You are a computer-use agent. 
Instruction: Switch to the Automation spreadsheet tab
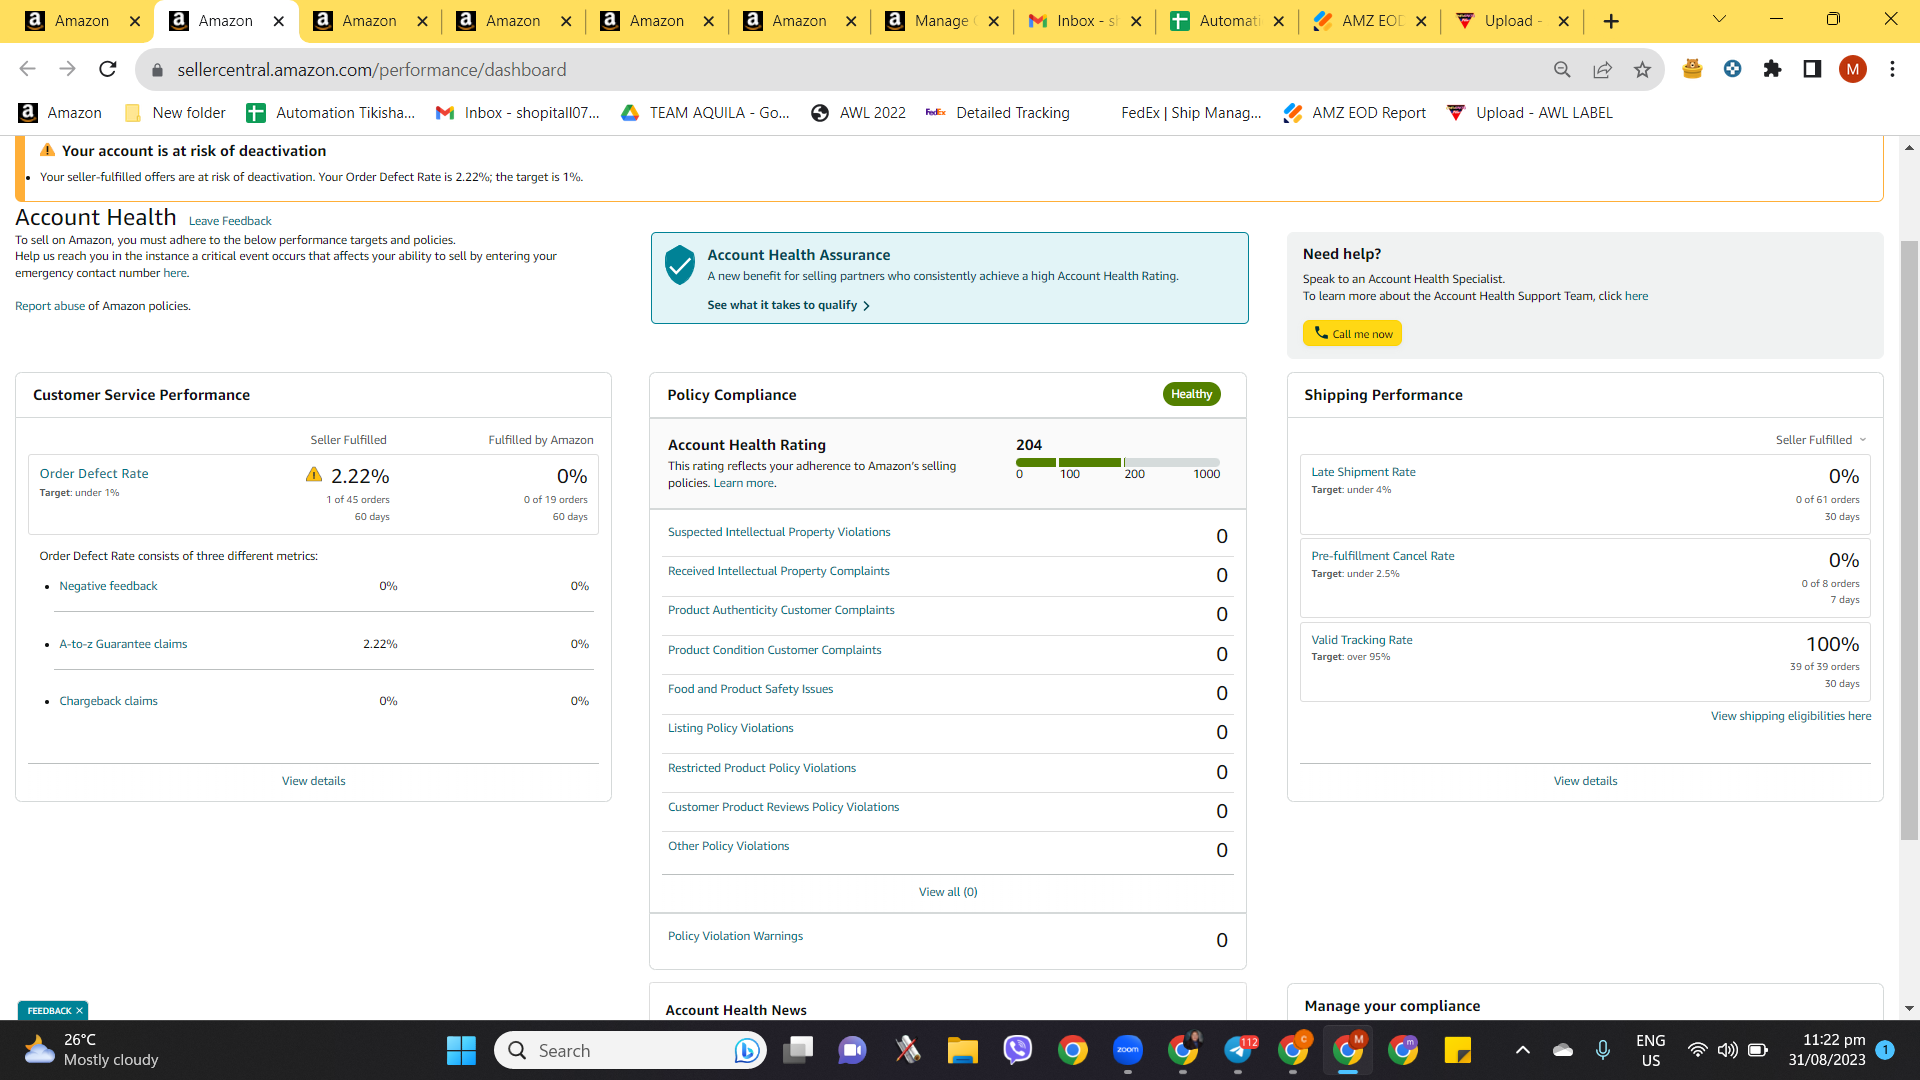point(1228,21)
